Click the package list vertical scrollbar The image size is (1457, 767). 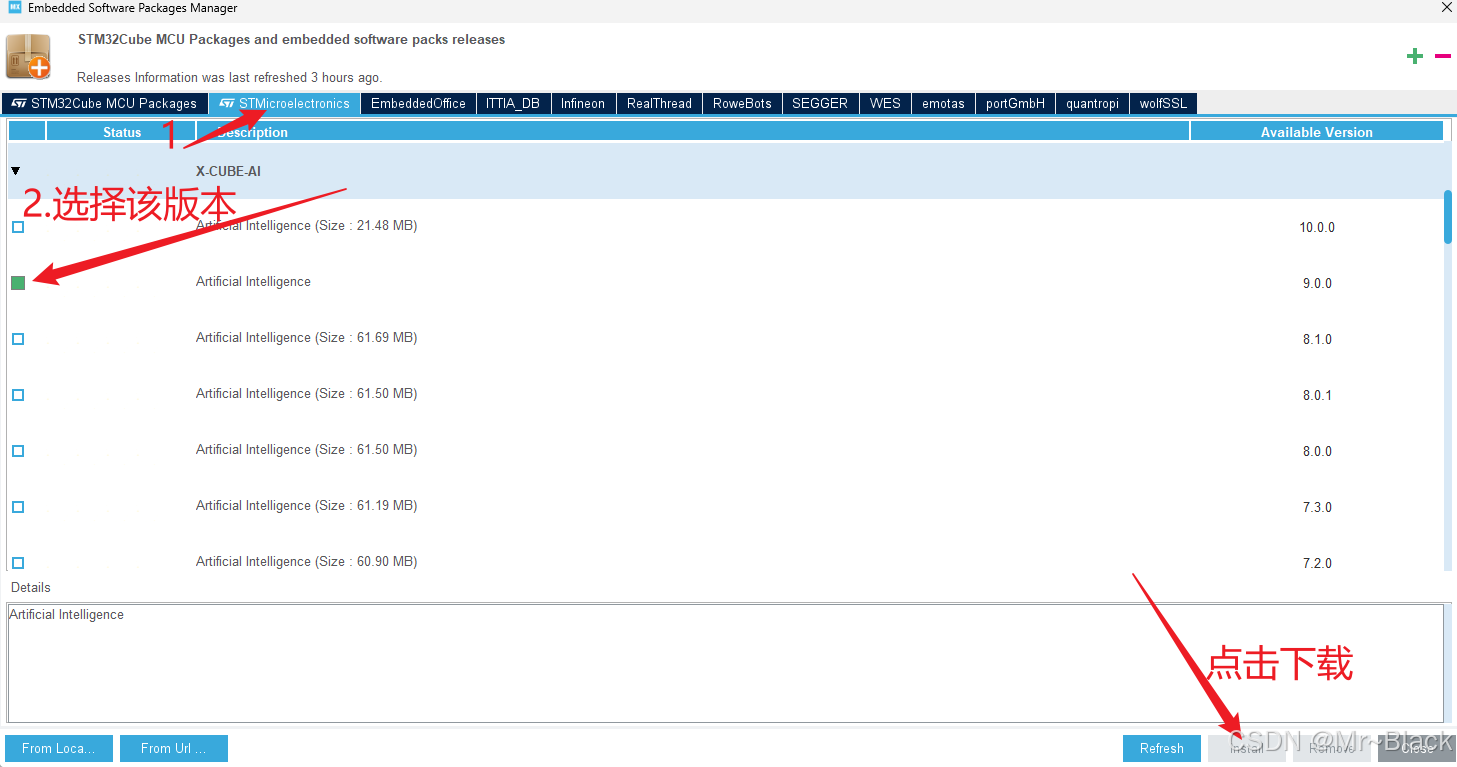point(1448,217)
